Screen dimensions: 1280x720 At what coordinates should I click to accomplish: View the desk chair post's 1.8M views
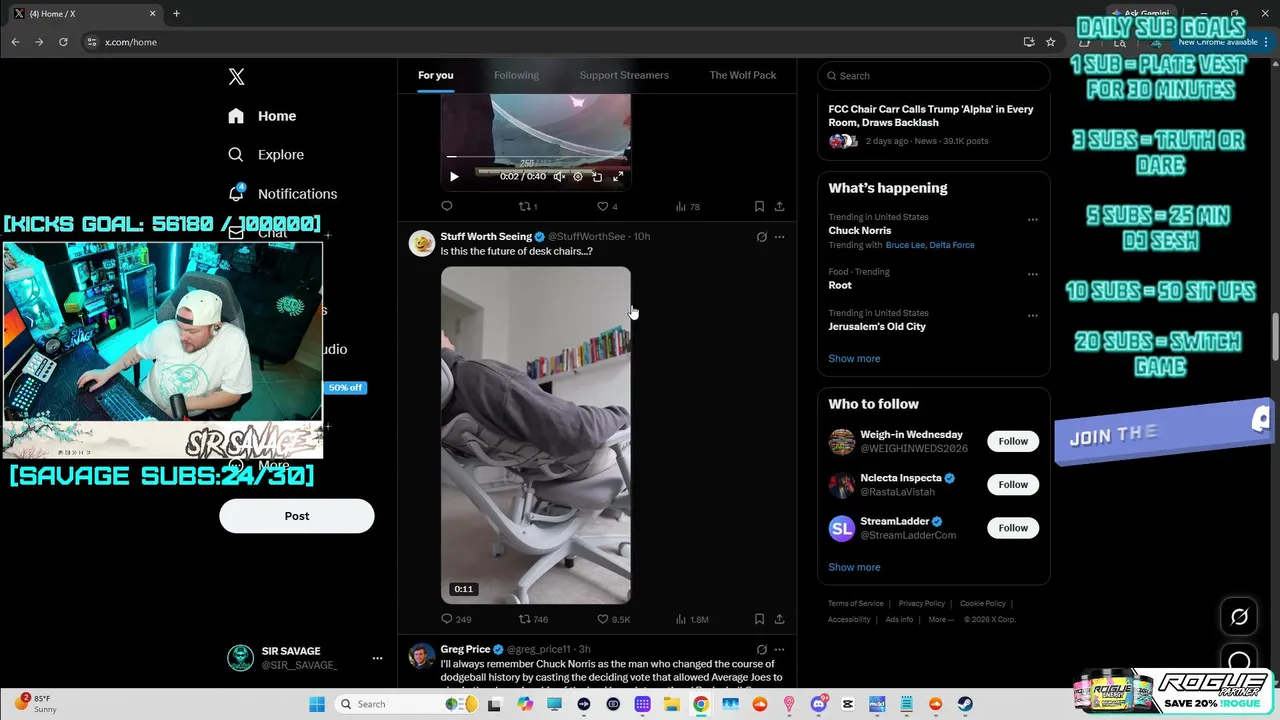coord(692,619)
